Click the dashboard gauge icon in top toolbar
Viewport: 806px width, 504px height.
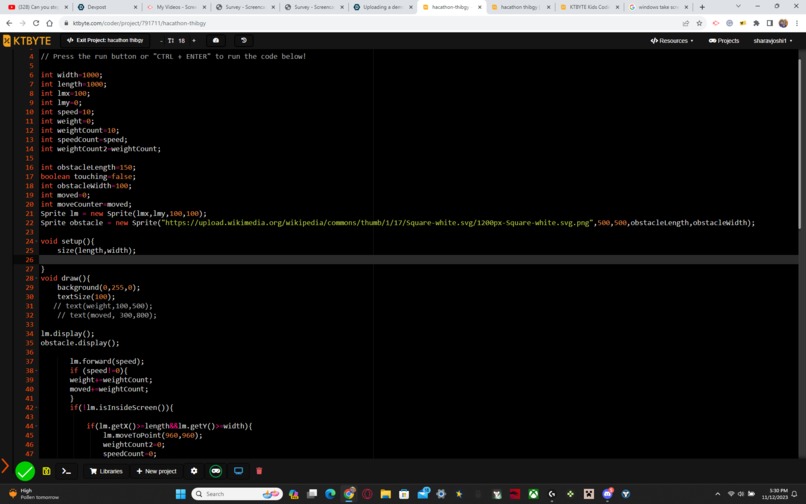pyautogui.click(x=216, y=41)
